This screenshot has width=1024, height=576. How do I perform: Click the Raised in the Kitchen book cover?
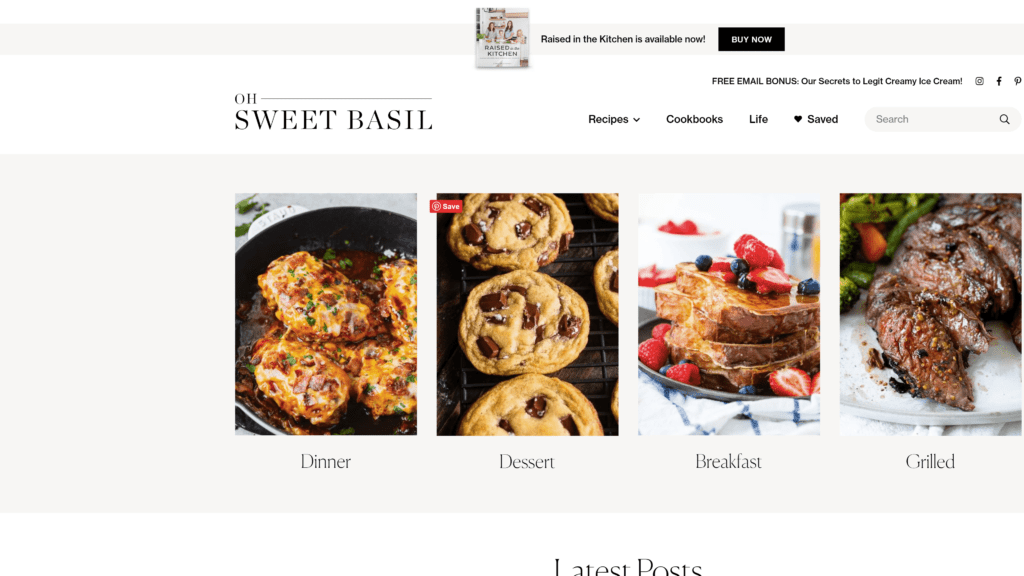(502, 38)
